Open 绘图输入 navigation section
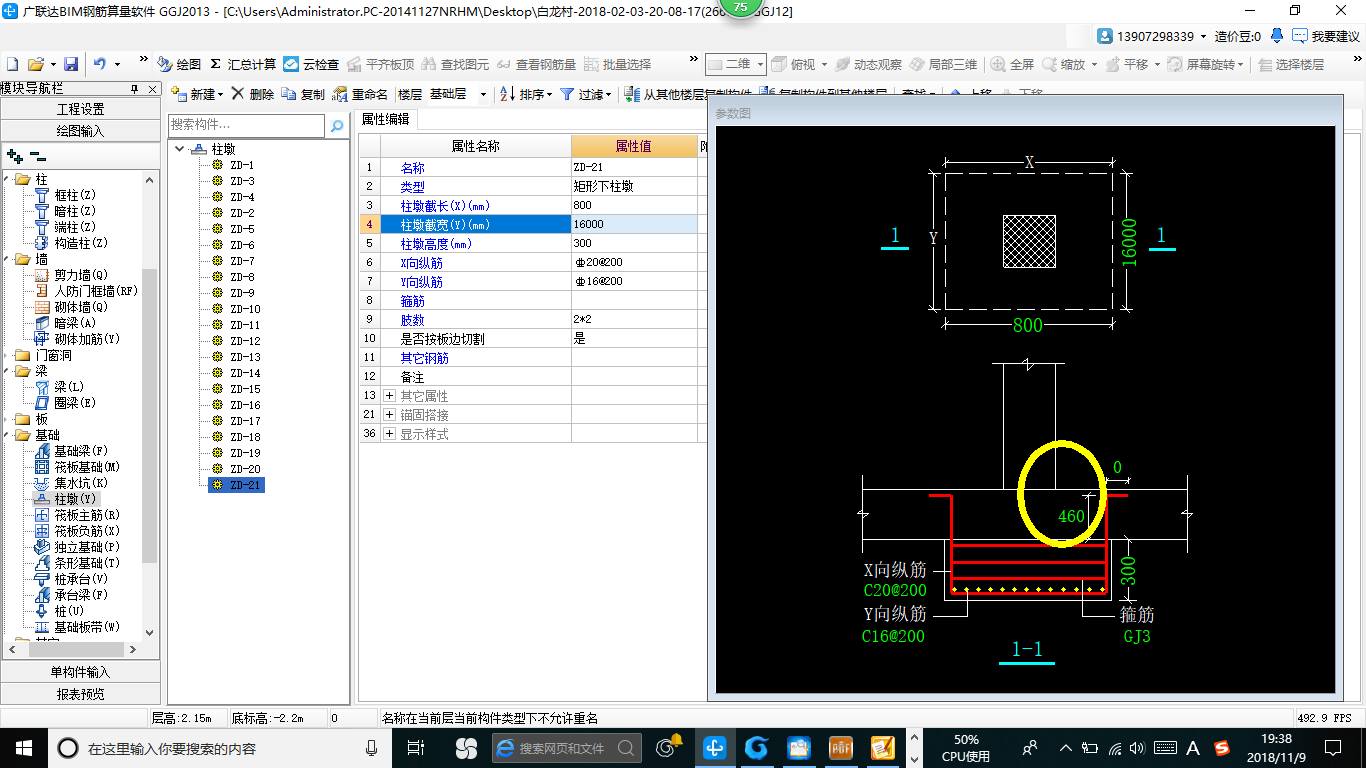This screenshot has height=768, width=1366. 80,130
